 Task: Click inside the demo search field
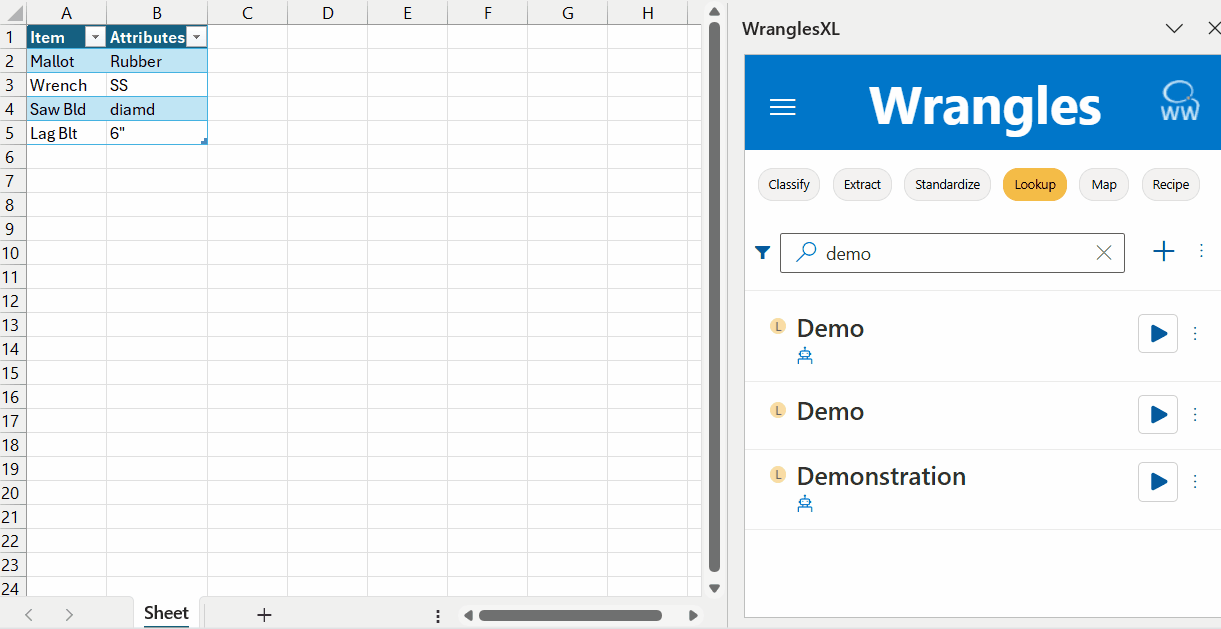(x=950, y=253)
